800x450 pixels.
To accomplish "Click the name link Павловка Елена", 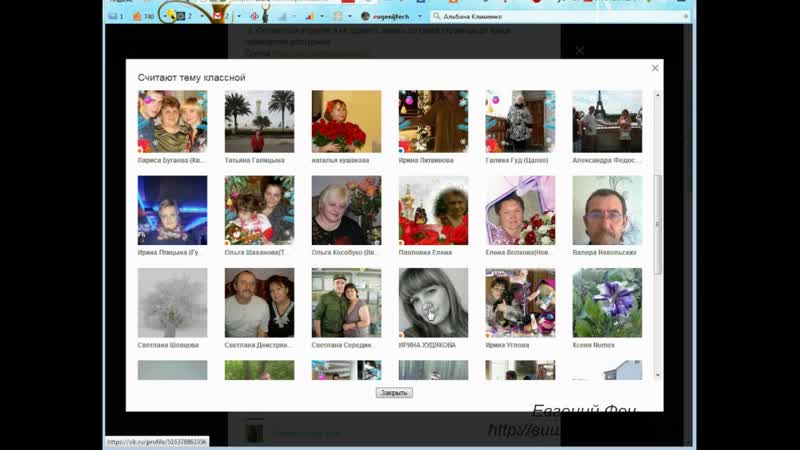I will [x=425, y=253].
